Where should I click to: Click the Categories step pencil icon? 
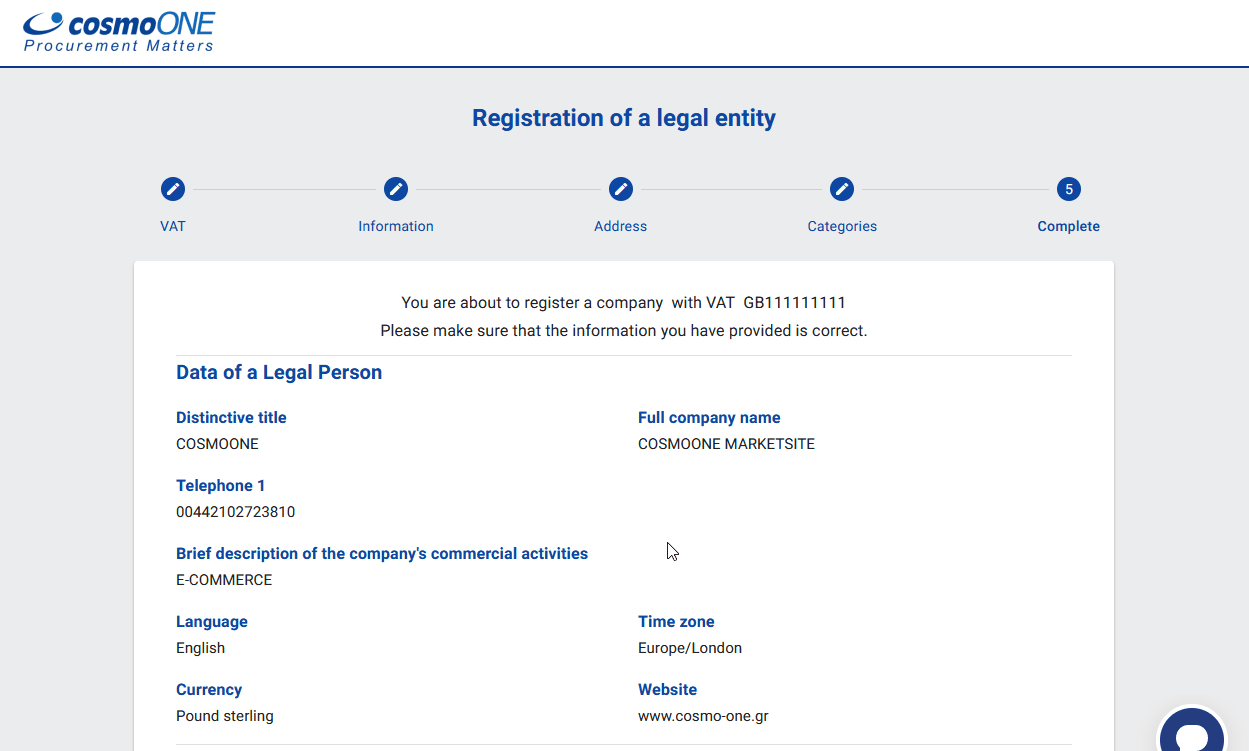842,189
